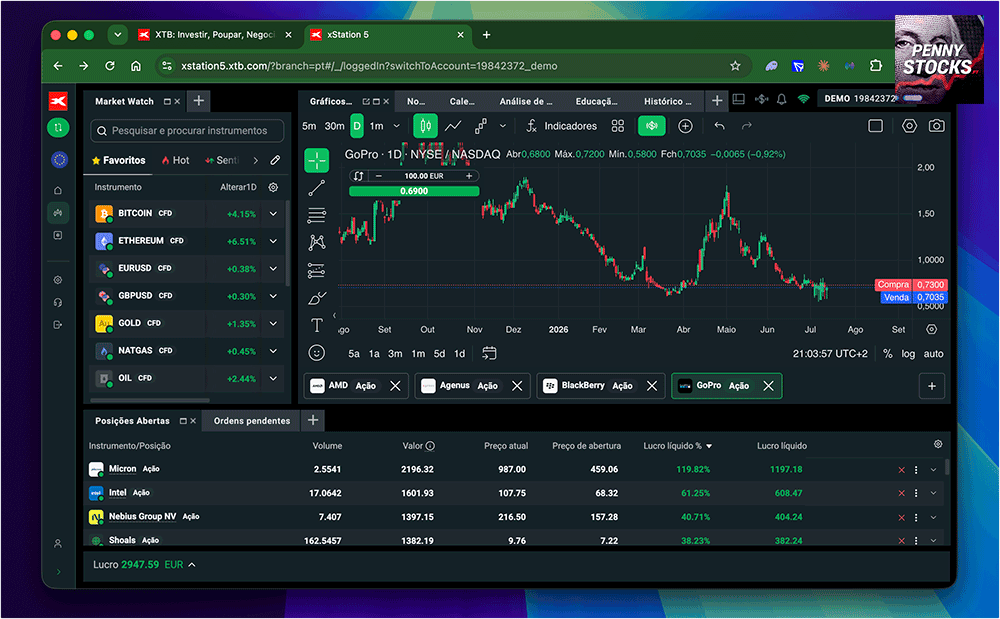Image resolution: width=1000 pixels, height=619 pixels.
Task: Open chart templates grid icon
Action: (617, 126)
